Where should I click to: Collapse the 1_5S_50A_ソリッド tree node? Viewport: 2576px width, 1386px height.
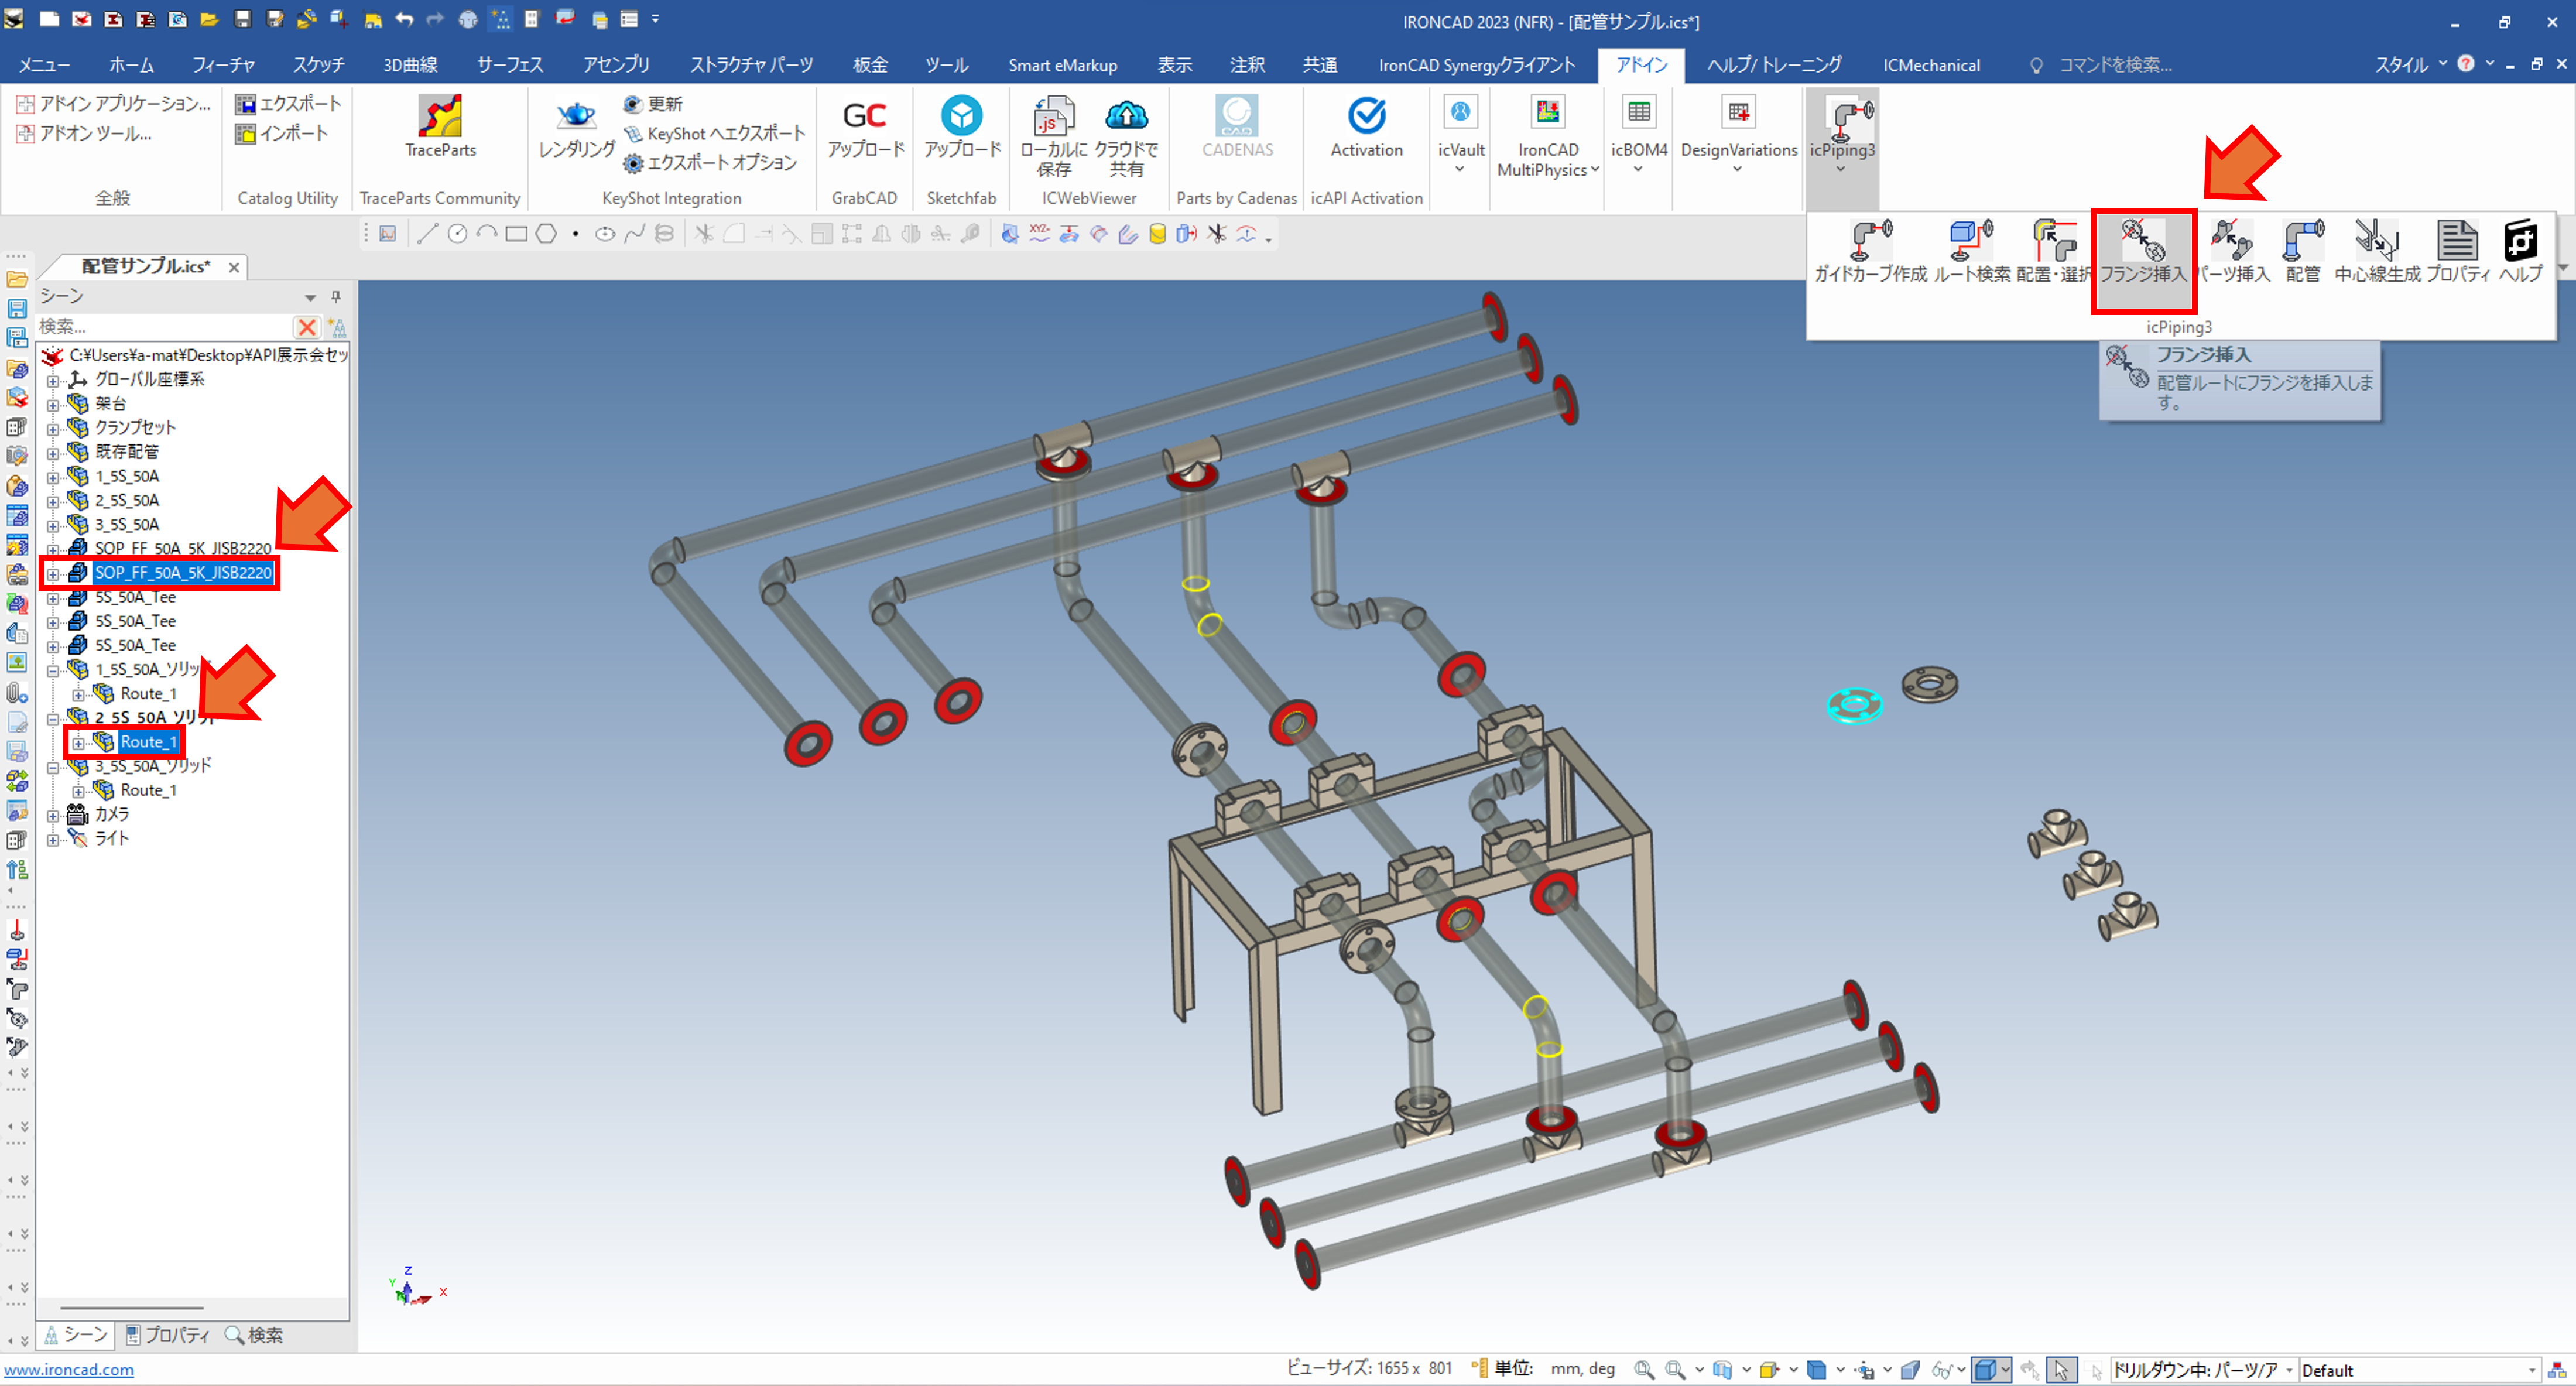coord(53,670)
